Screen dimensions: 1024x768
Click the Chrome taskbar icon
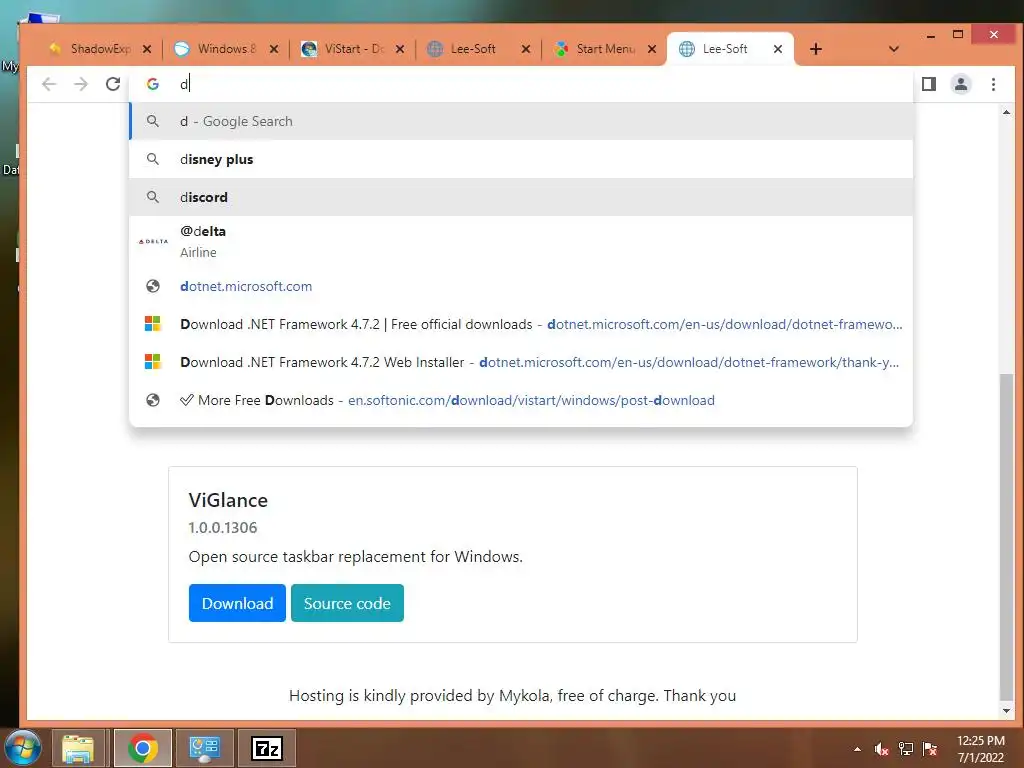pos(142,748)
